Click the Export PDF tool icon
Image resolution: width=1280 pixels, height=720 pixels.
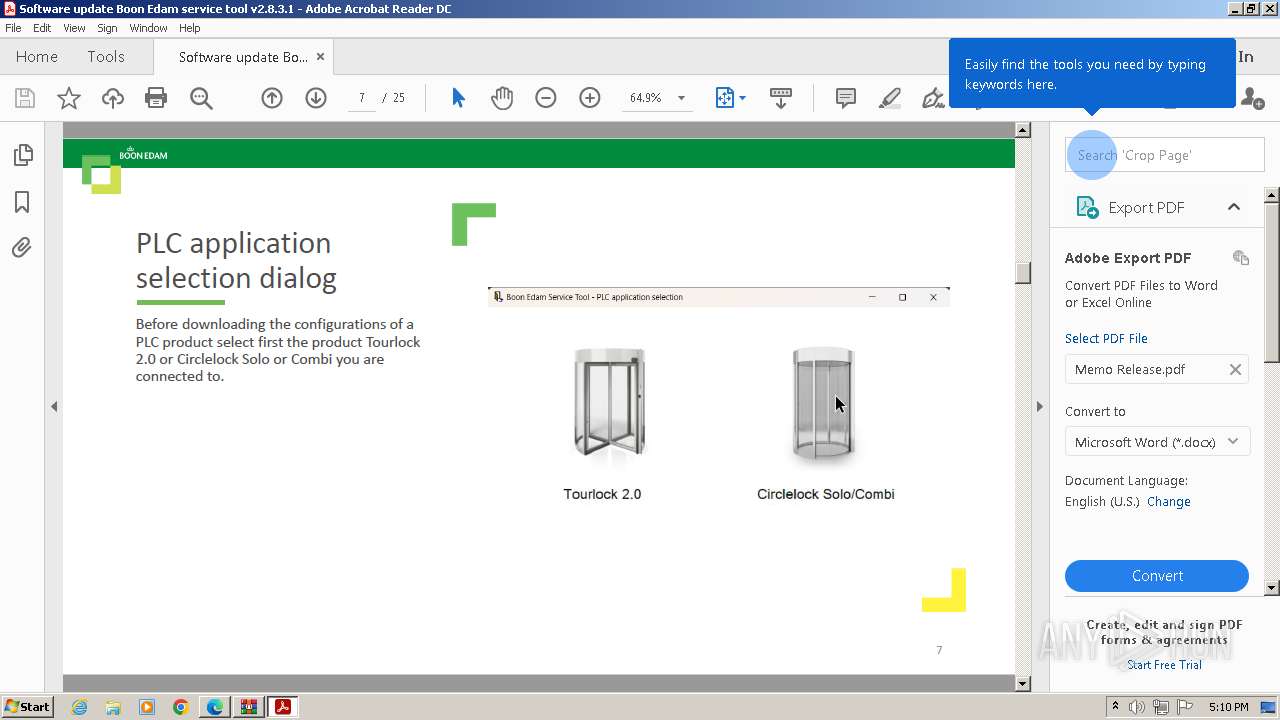1087,207
